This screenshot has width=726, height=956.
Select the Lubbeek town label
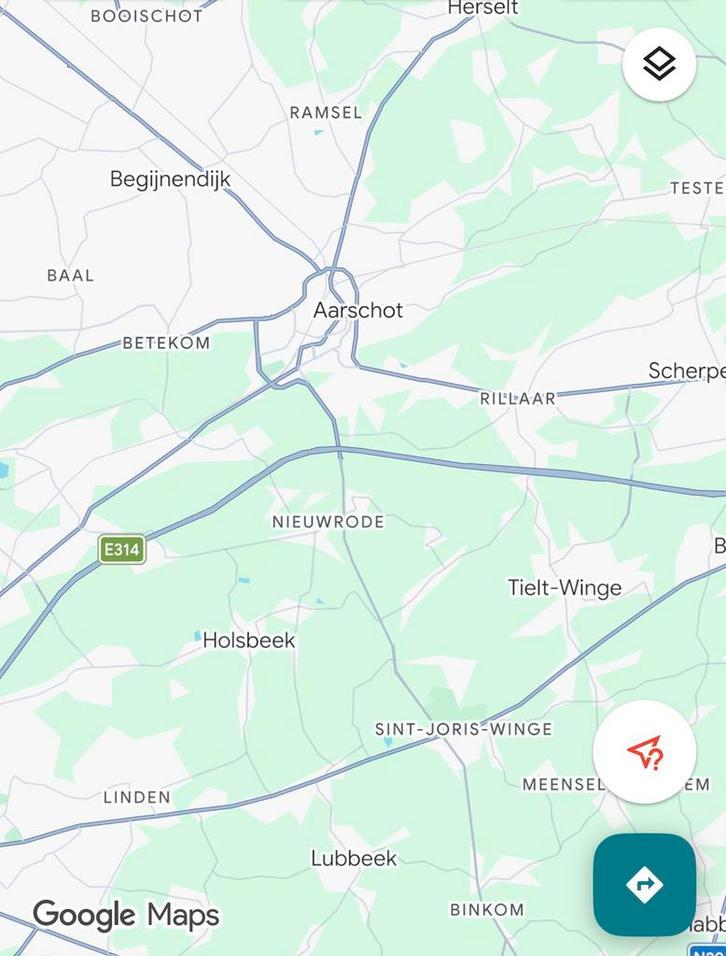tap(354, 858)
